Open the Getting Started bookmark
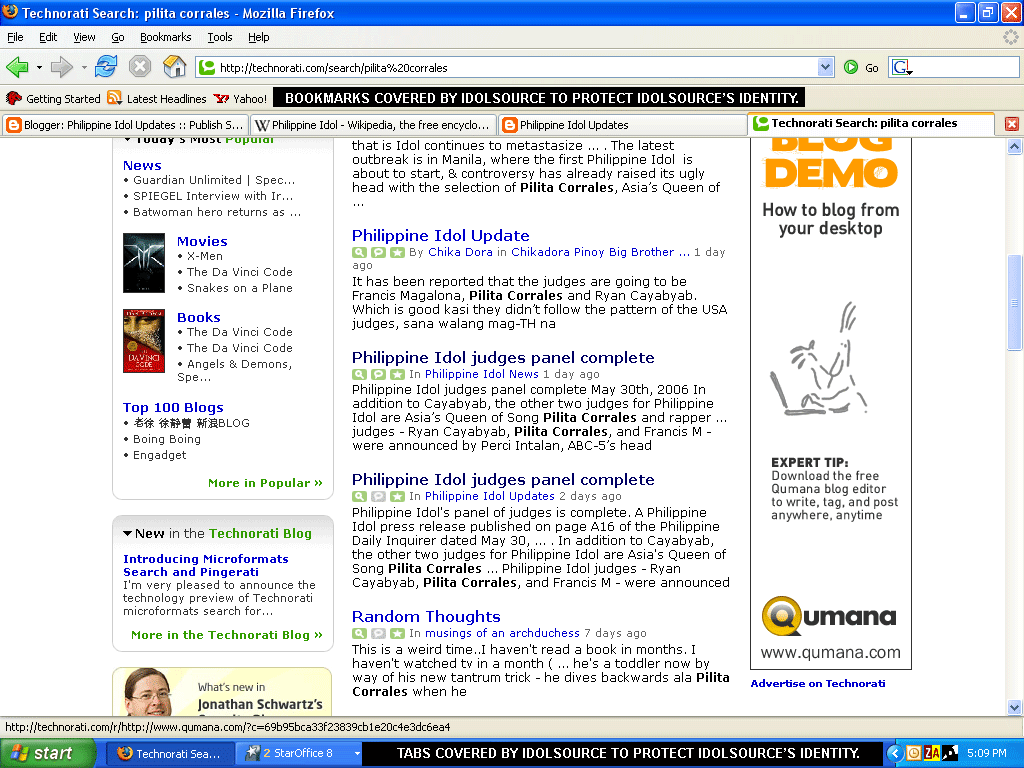This screenshot has width=1024, height=768. [53, 99]
